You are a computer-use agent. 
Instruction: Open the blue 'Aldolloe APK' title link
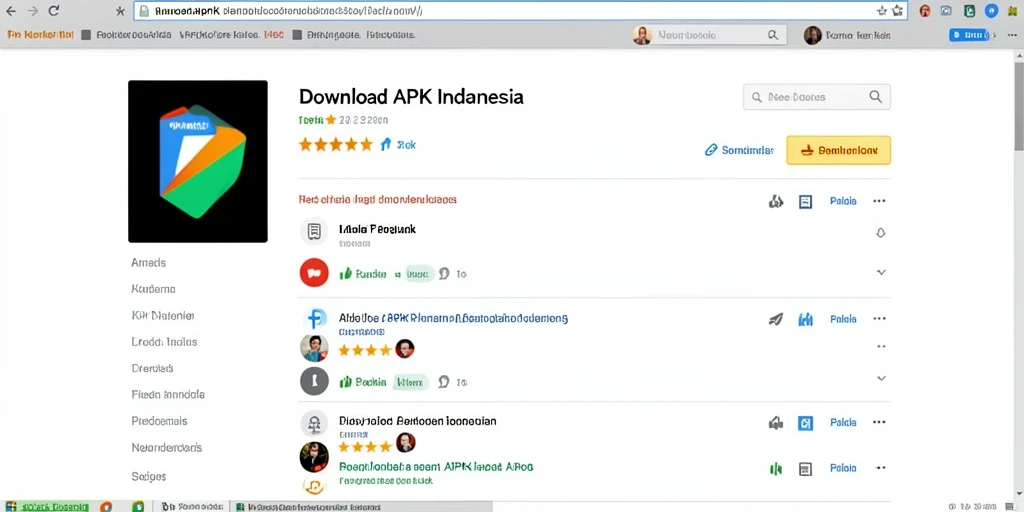click(453, 319)
